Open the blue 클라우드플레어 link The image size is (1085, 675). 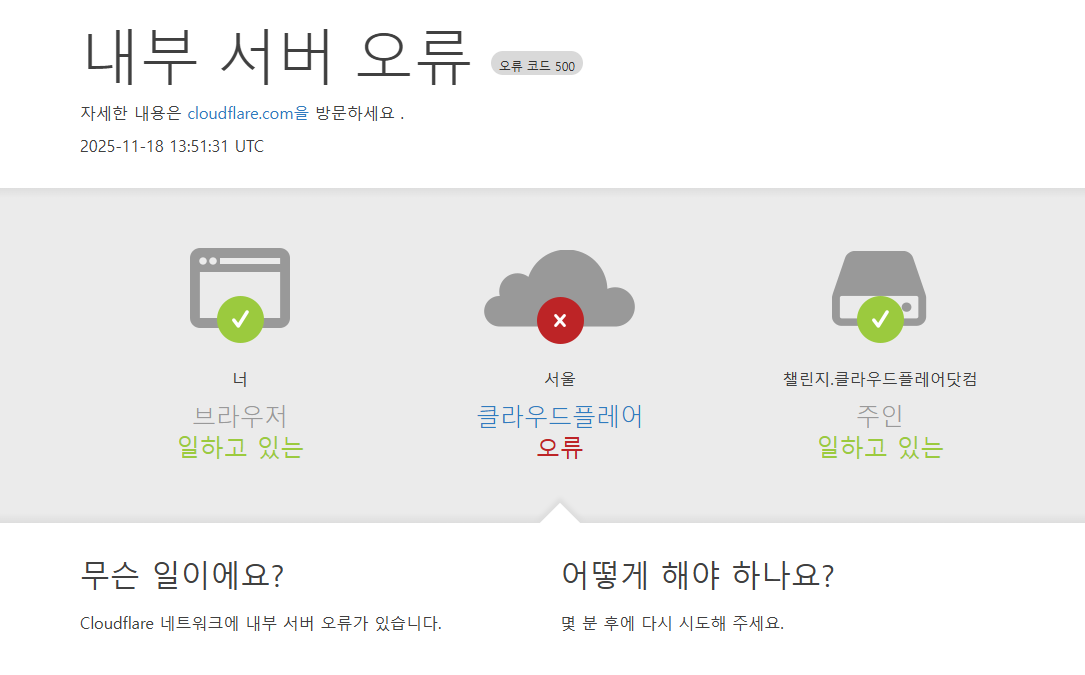(560, 416)
